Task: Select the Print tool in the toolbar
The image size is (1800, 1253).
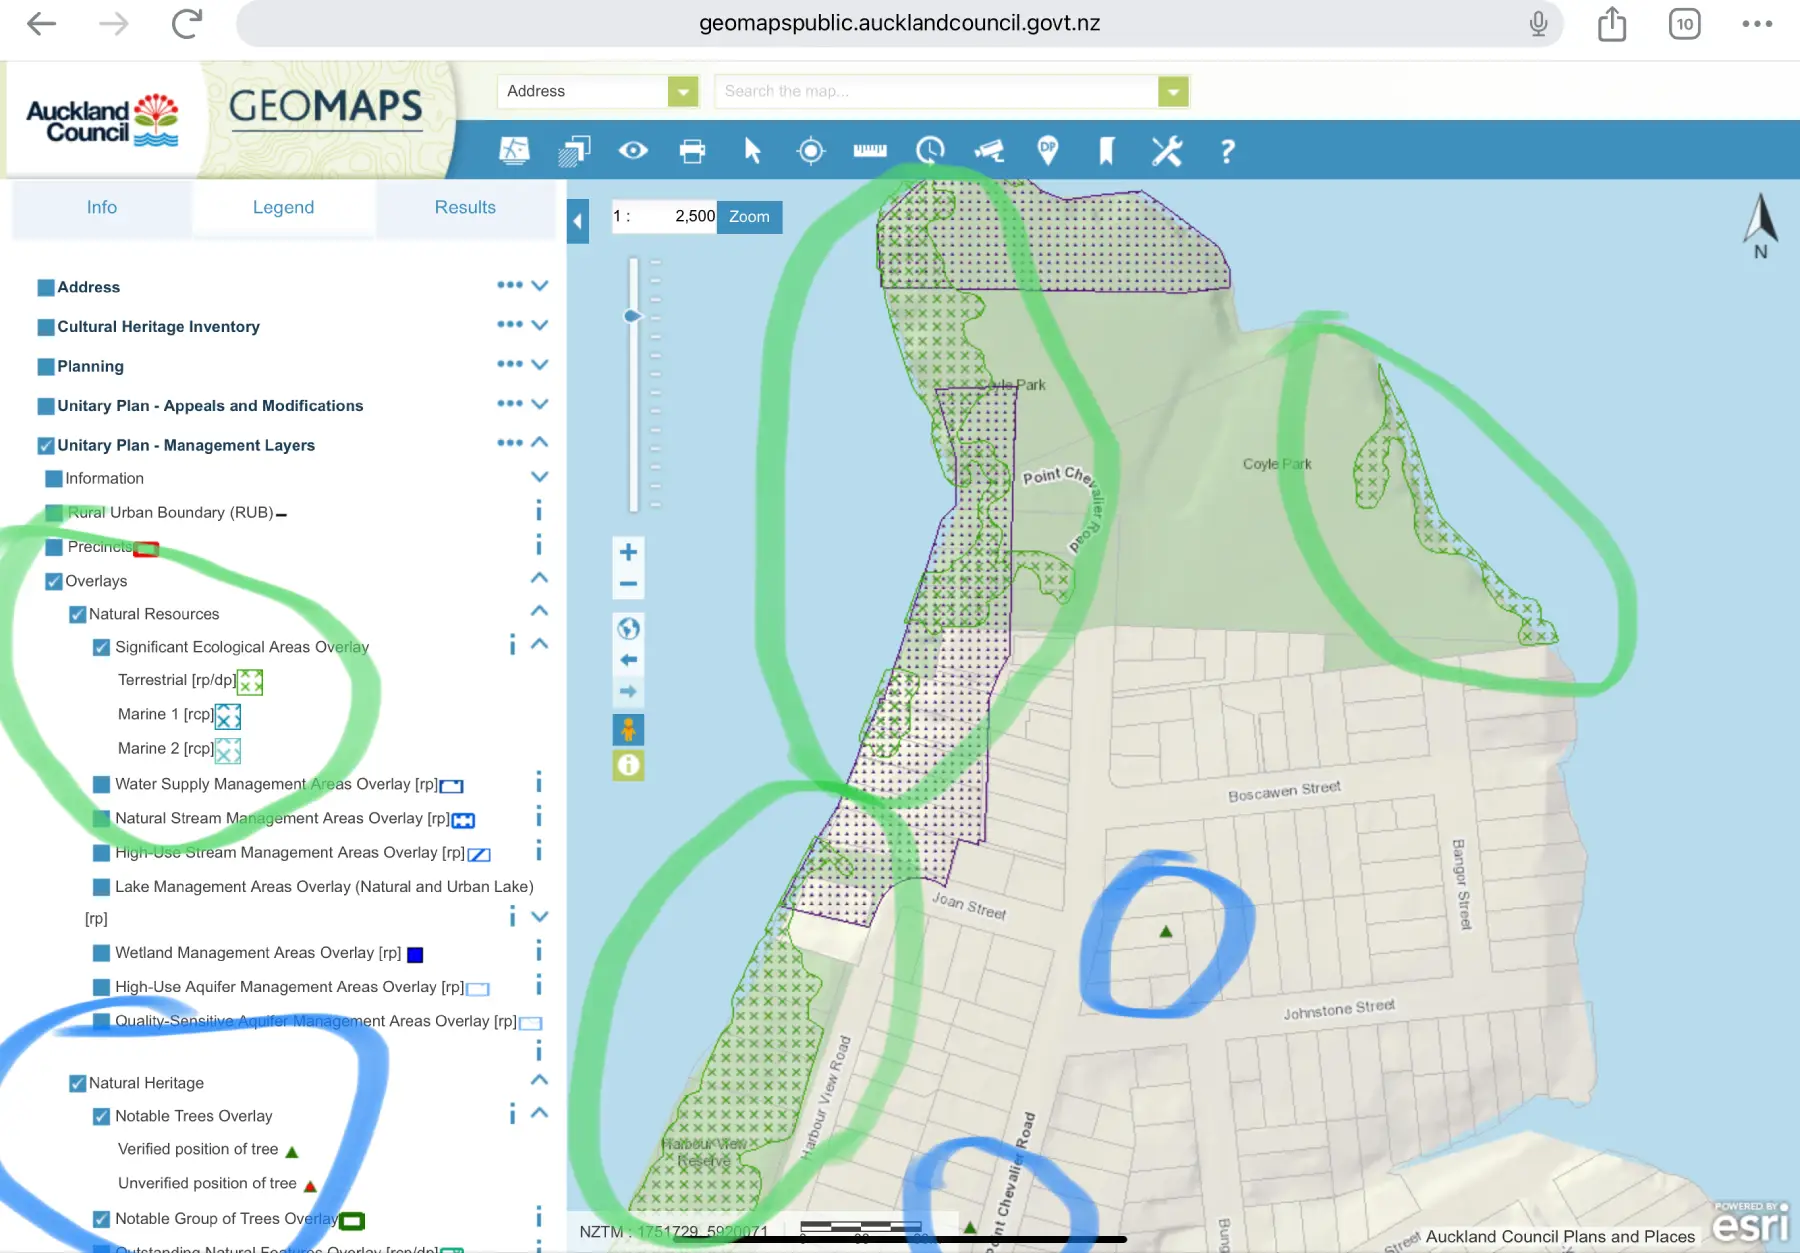Action: (x=693, y=151)
